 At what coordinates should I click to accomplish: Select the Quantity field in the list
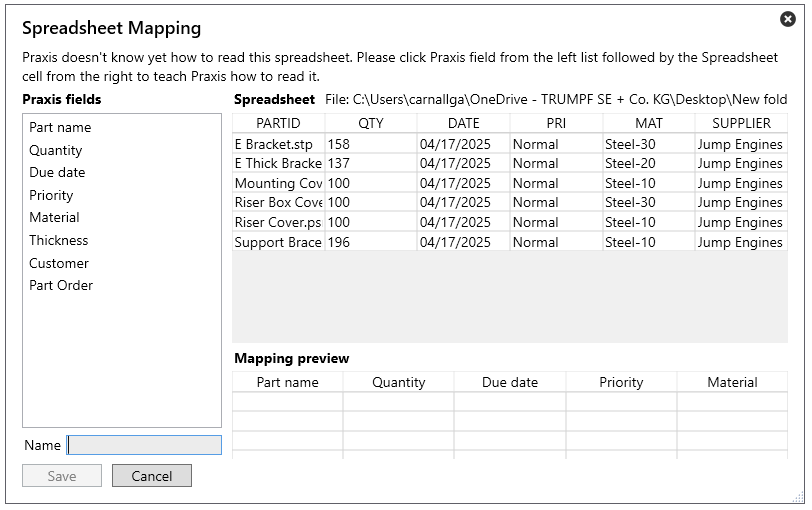point(55,150)
